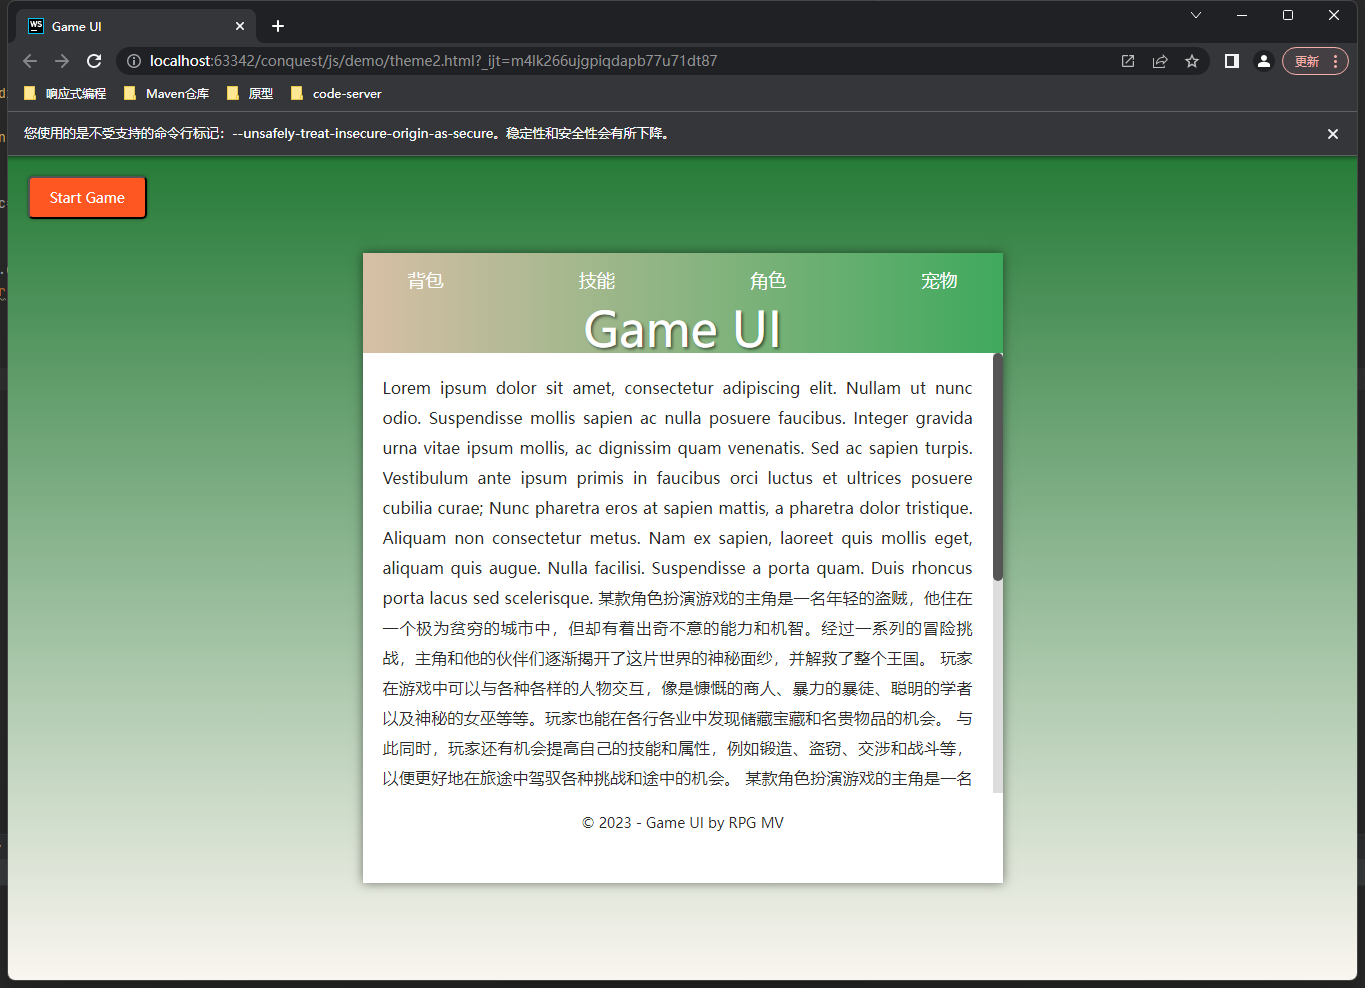Viewport: 1365px width, 988px height.
Task: Click the footer copyright text
Action: coord(683,823)
